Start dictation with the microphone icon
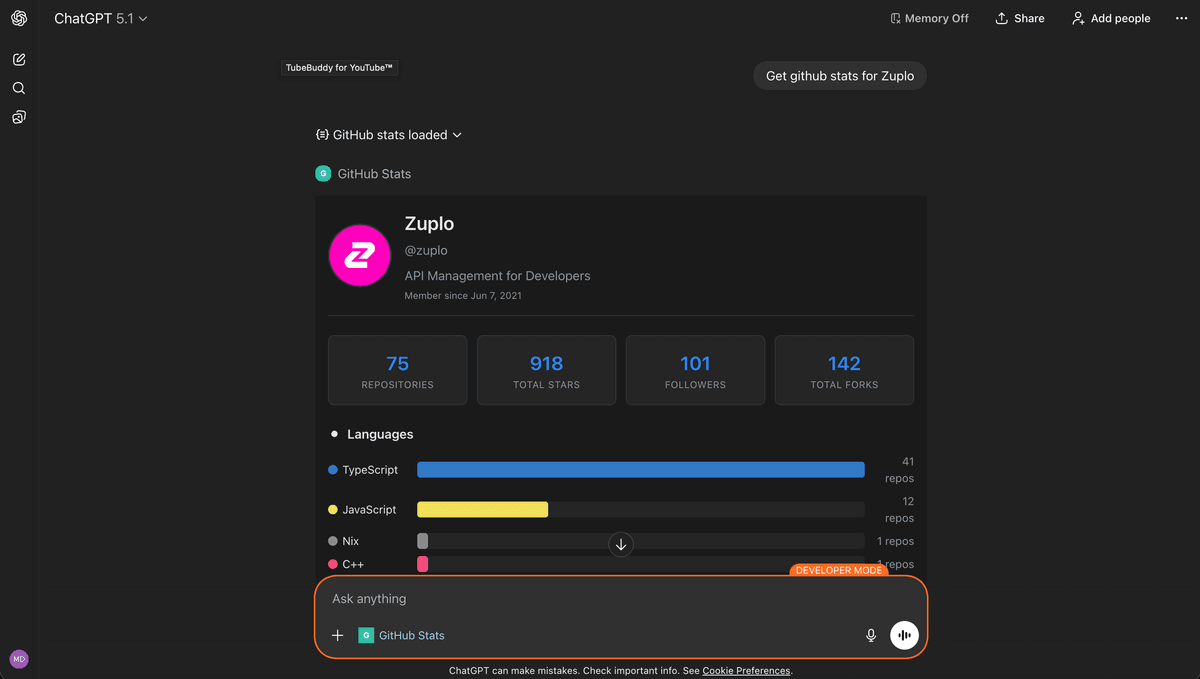 (870, 634)
